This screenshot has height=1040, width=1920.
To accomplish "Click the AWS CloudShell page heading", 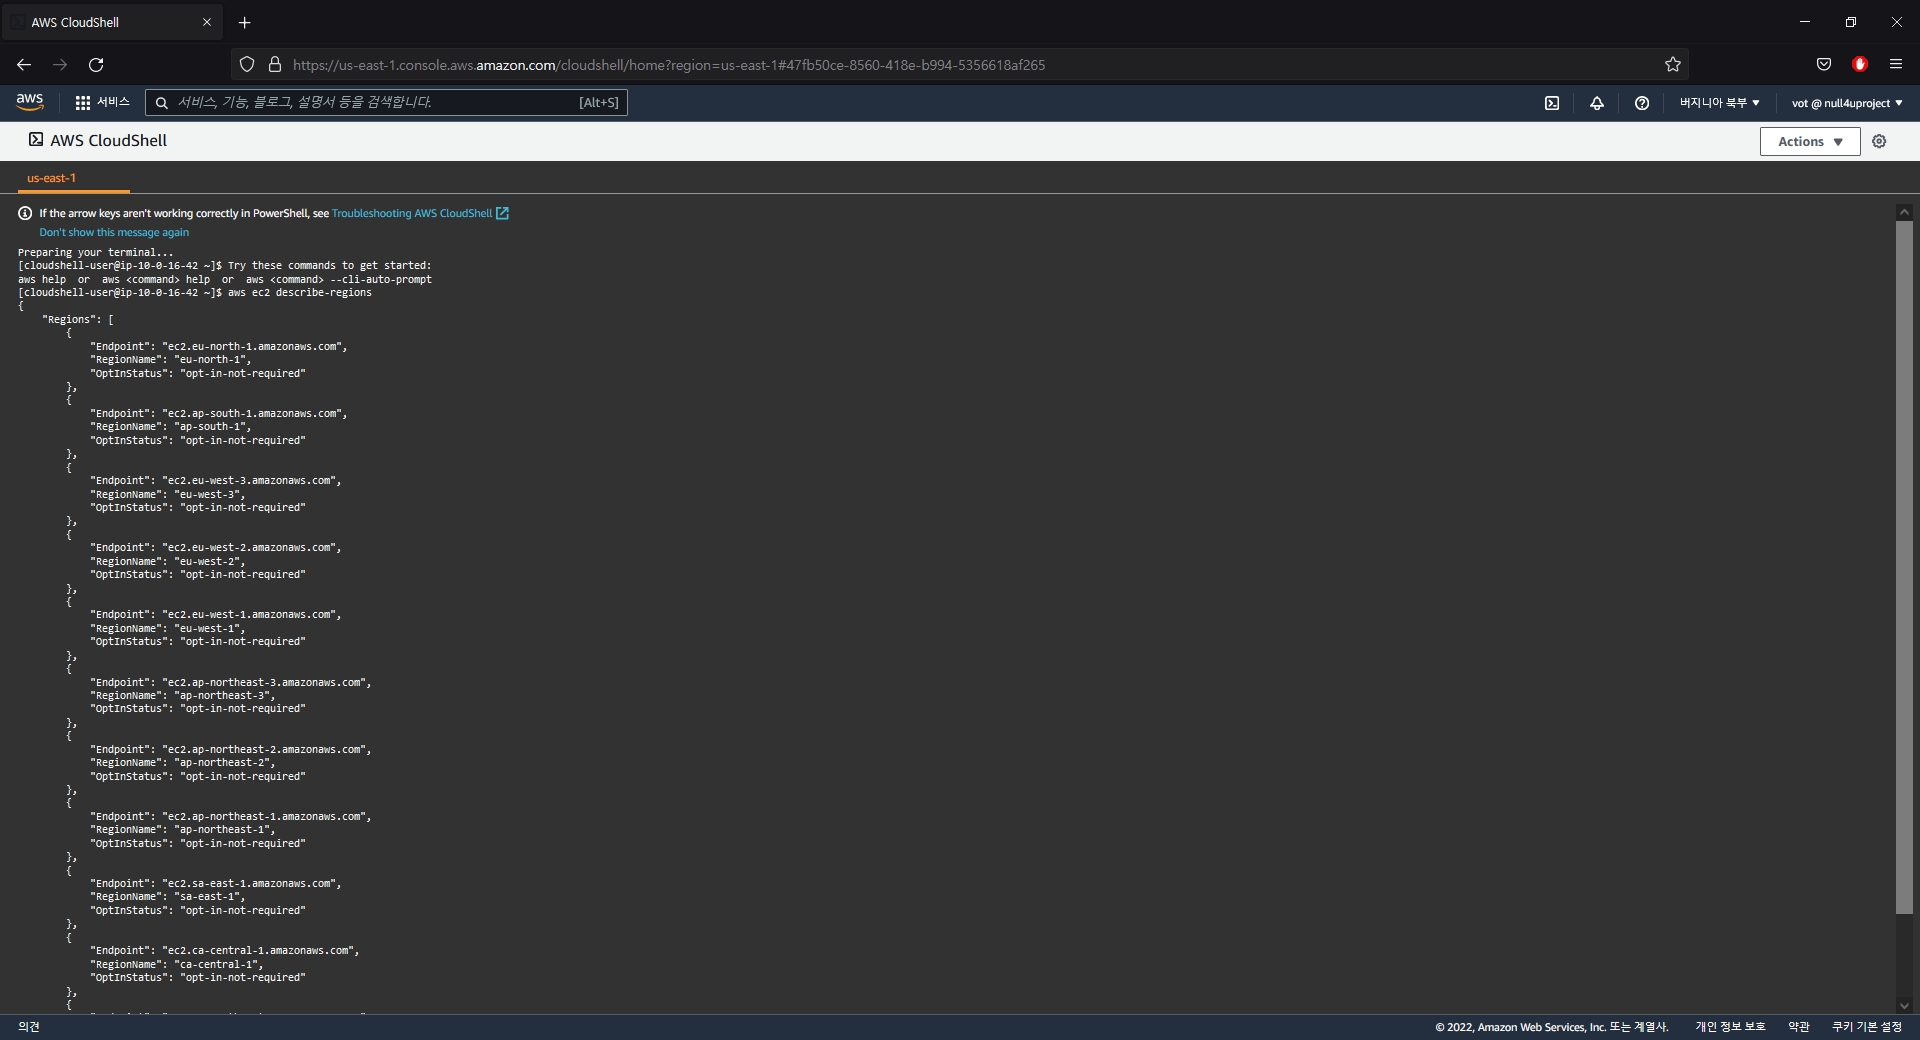I will [x=108, y=140].
